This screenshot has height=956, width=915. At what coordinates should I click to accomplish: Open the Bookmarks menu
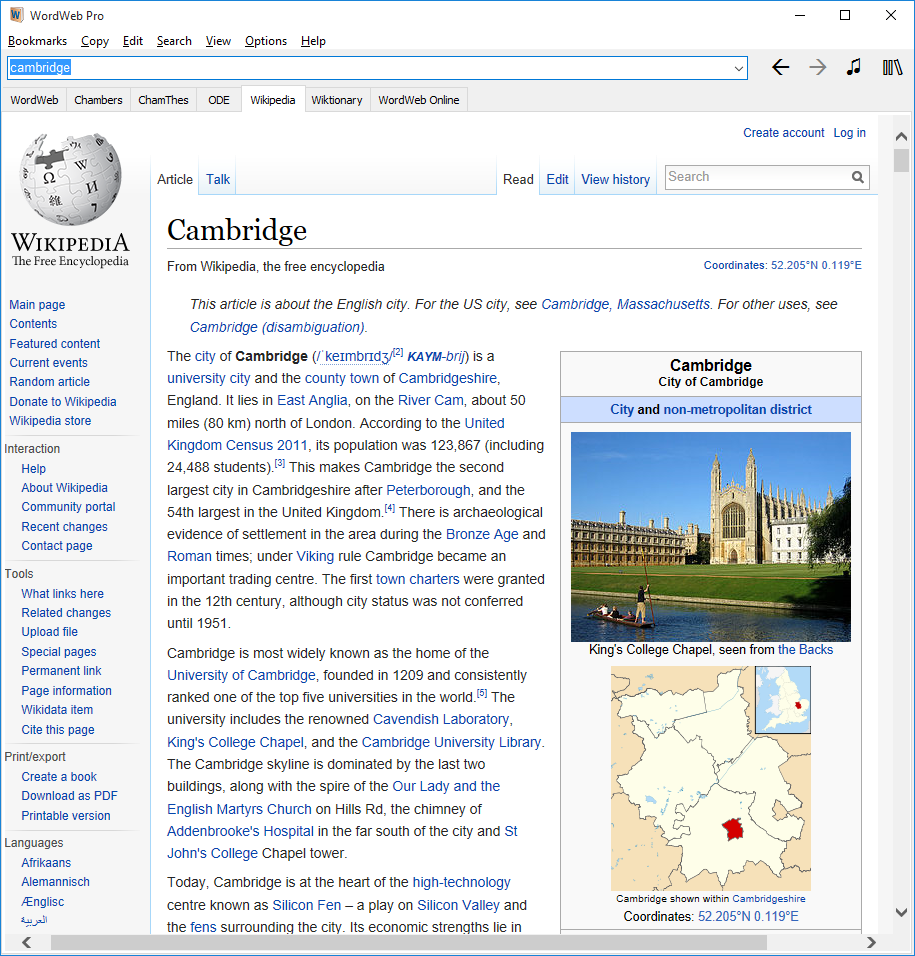coord(37,41)
